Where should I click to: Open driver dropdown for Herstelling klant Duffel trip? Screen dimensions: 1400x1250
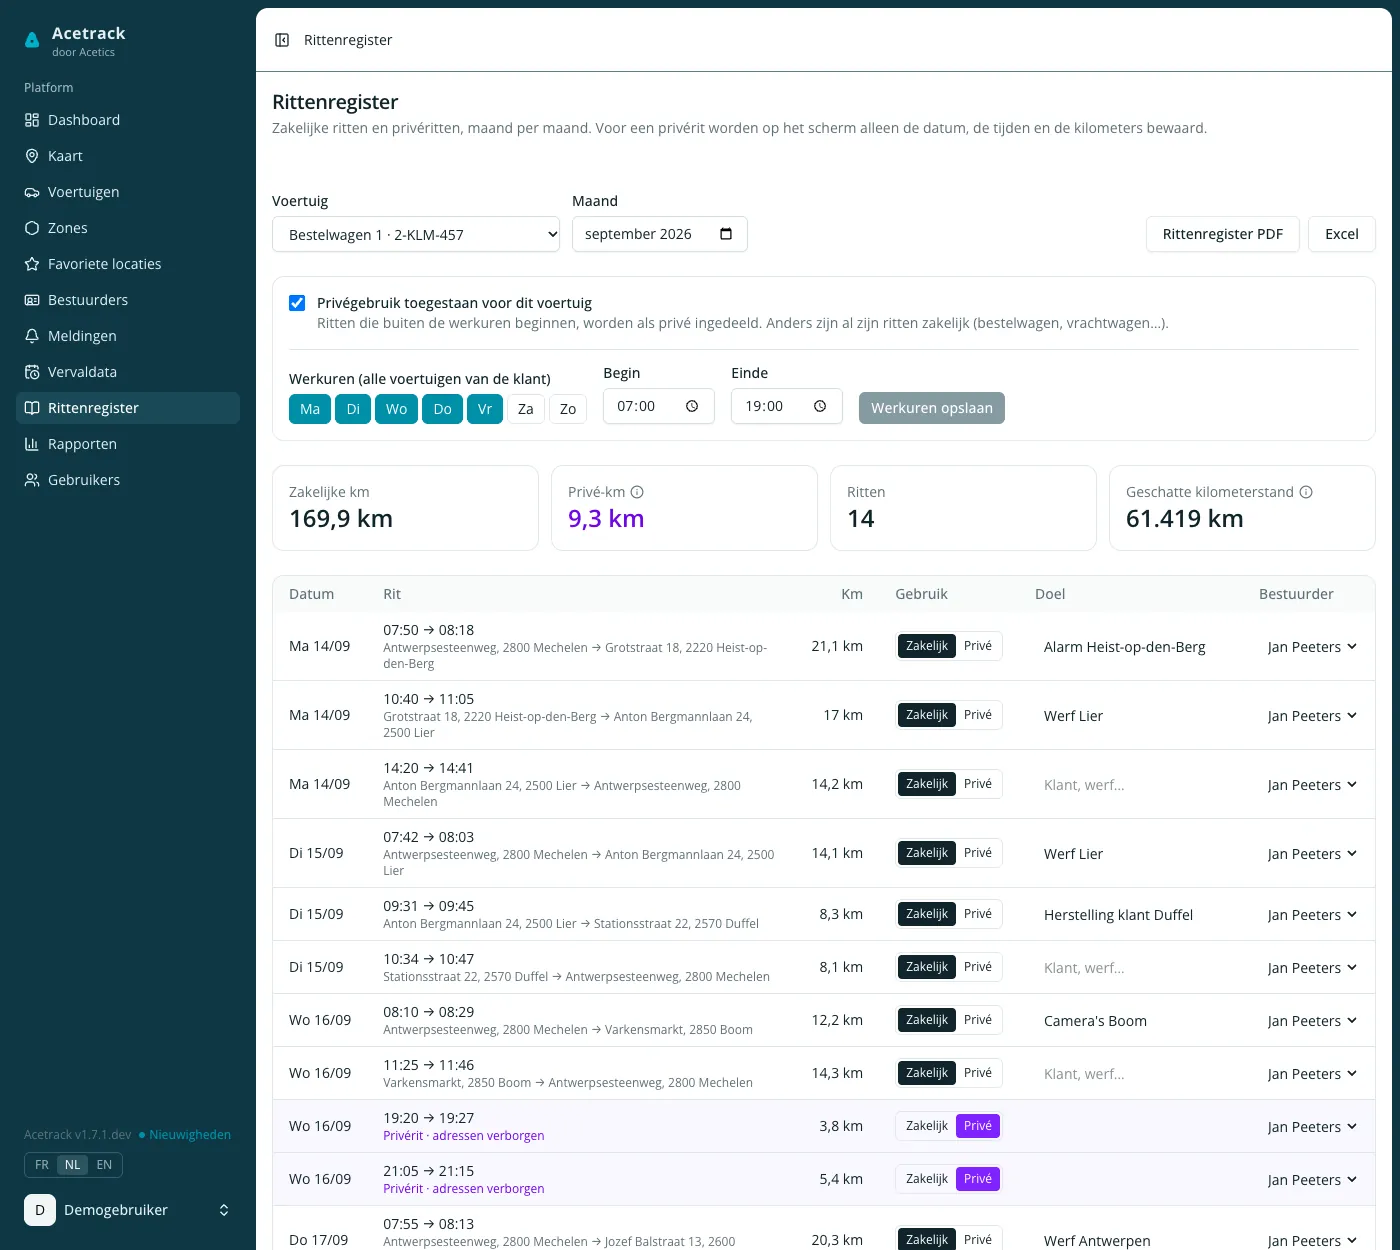[x=1312, y=915]
